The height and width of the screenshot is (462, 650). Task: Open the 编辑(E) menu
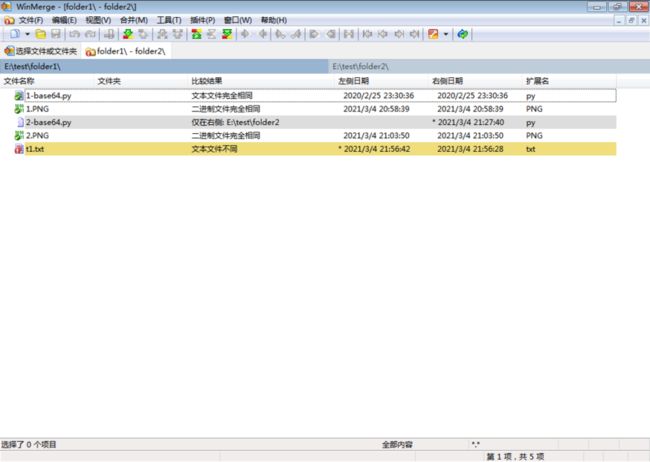64,20
